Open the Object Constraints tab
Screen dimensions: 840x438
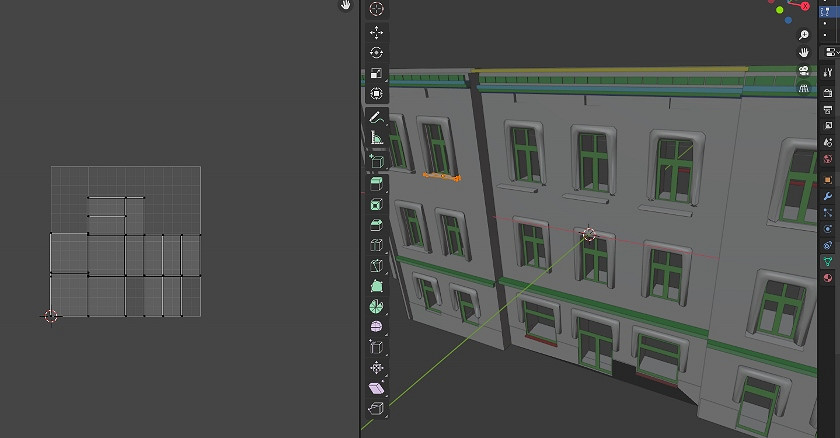pos(828,245)
